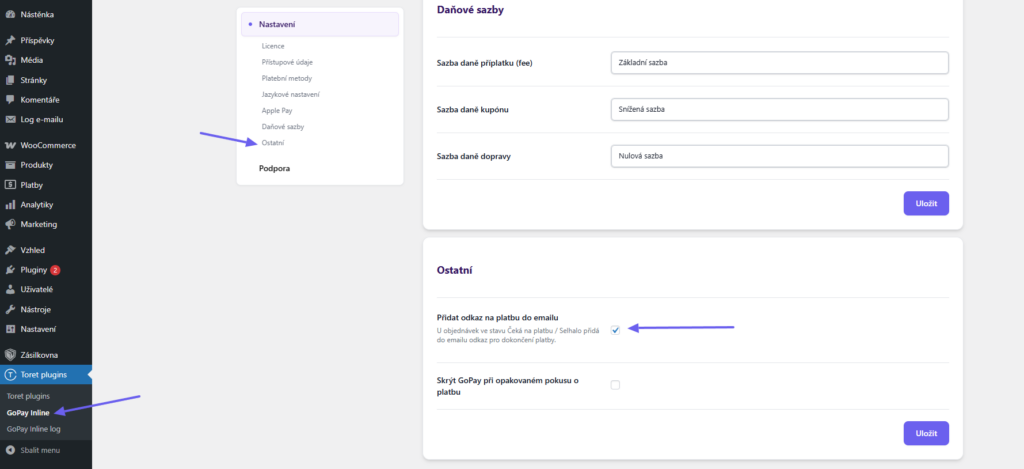
Task: Go to Přístupové údaje section
Action: tap(287, 62)
